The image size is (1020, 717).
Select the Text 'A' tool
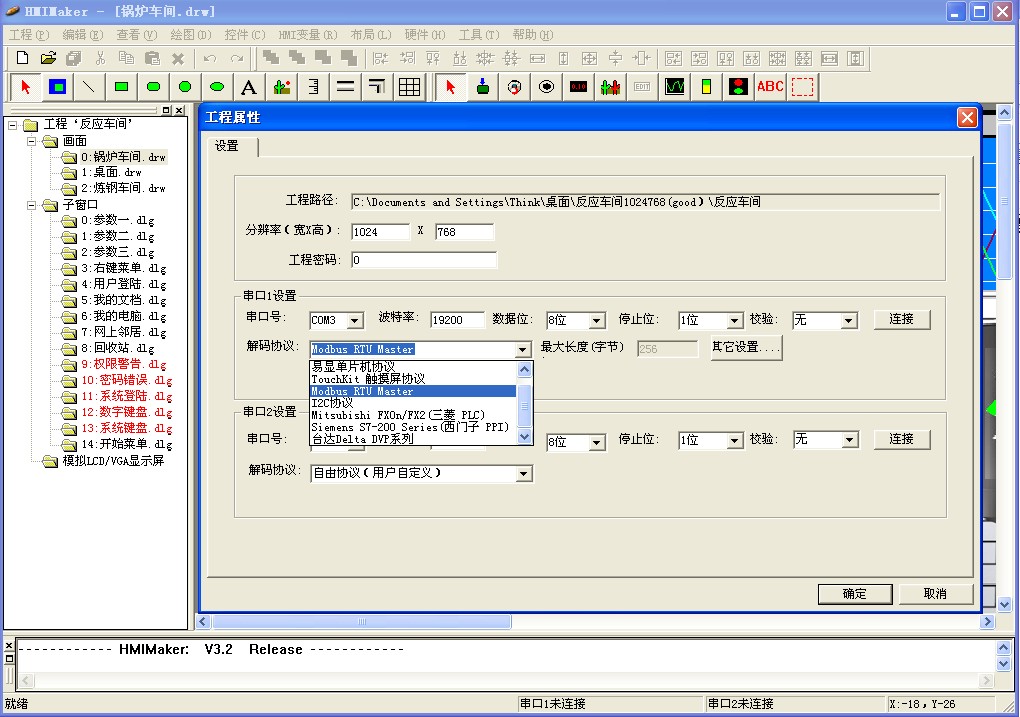tap(248, 87)
